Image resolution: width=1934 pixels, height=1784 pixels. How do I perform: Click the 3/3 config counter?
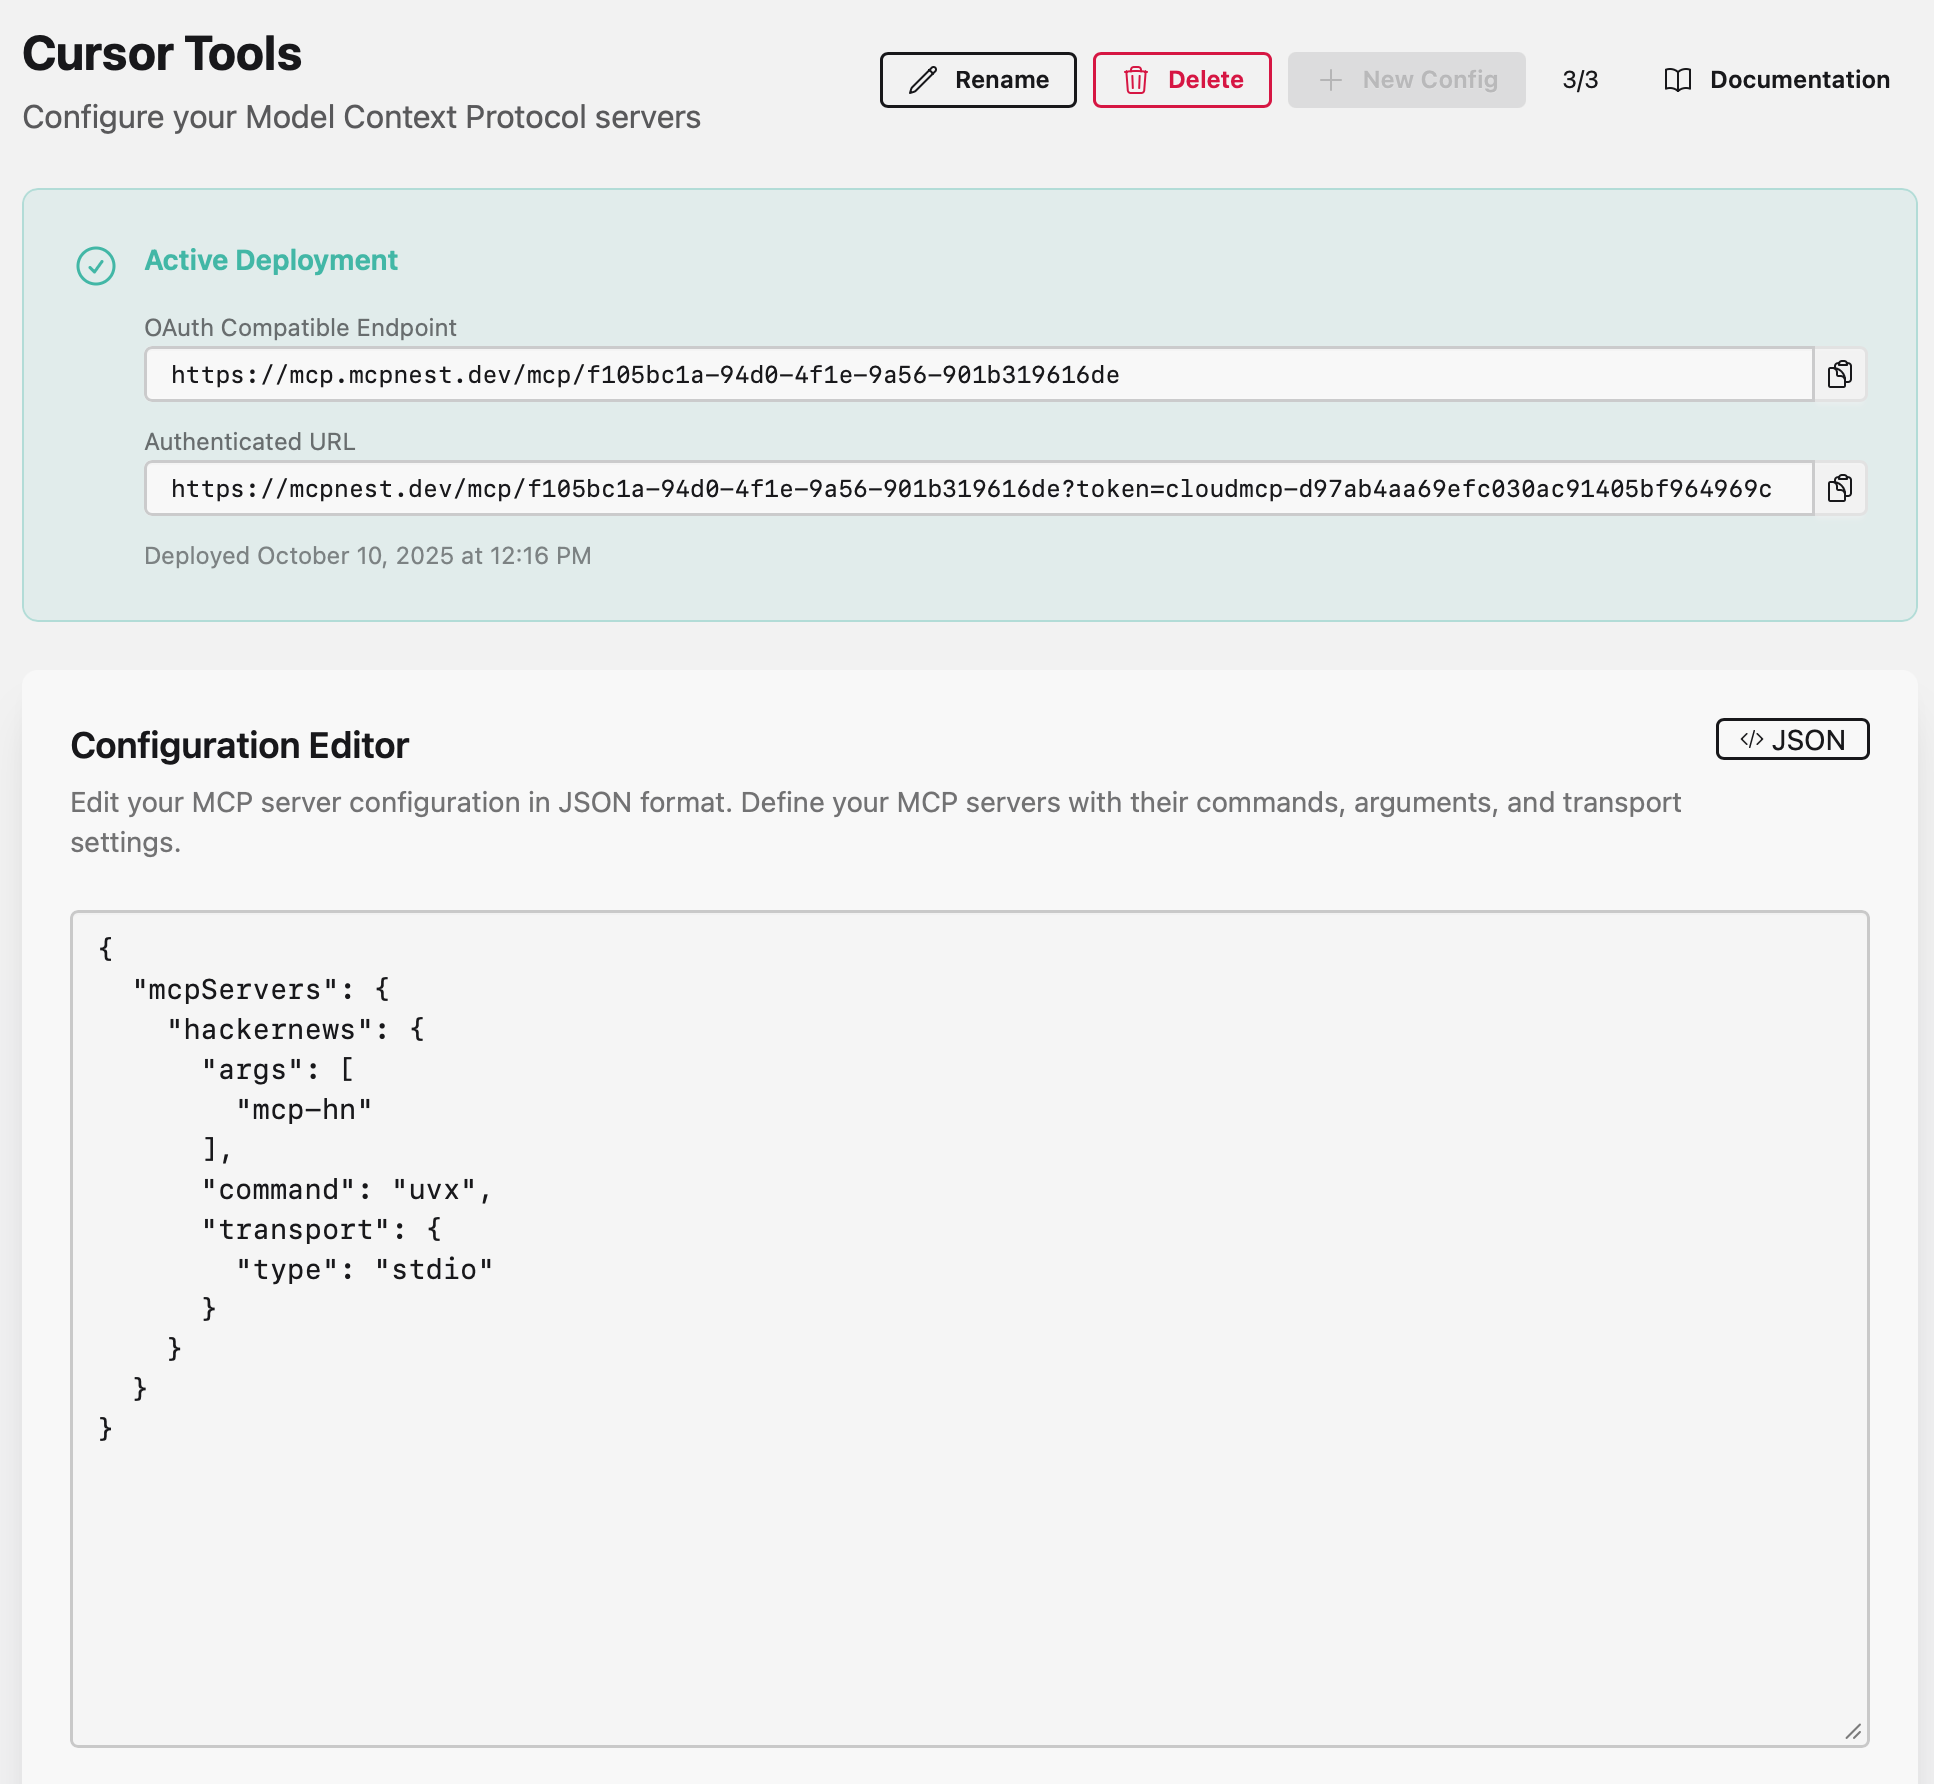click(1578, 79)
